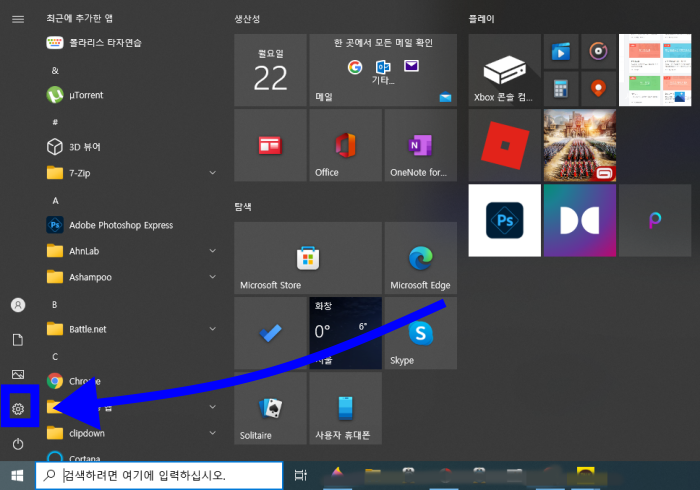Screen dimensions: 700x490
Task: Open the Movies & TV small tile
Action: (x=561, y=51)
